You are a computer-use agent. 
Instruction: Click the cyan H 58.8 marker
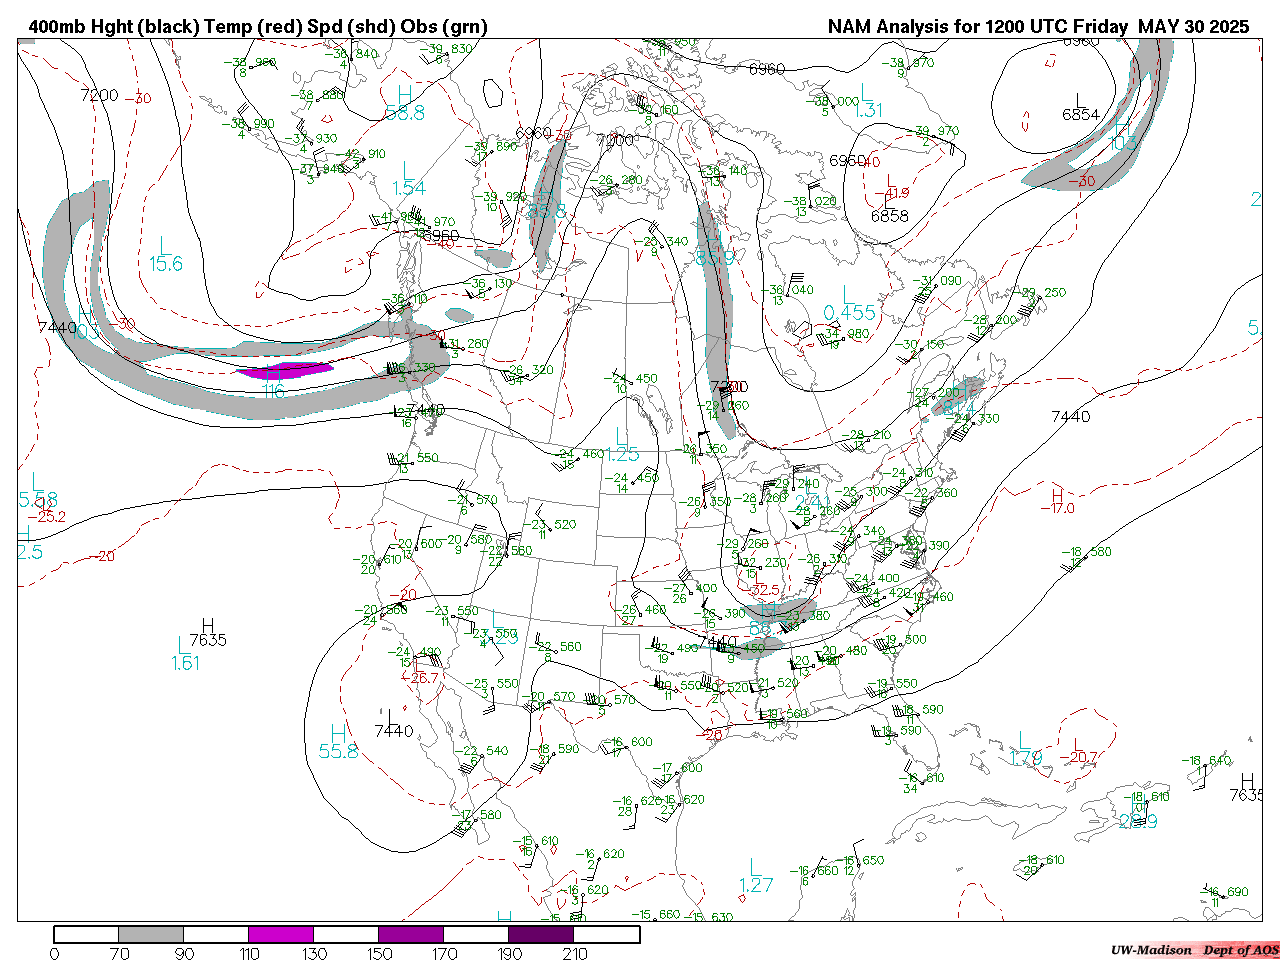click(x=404, y=105)
